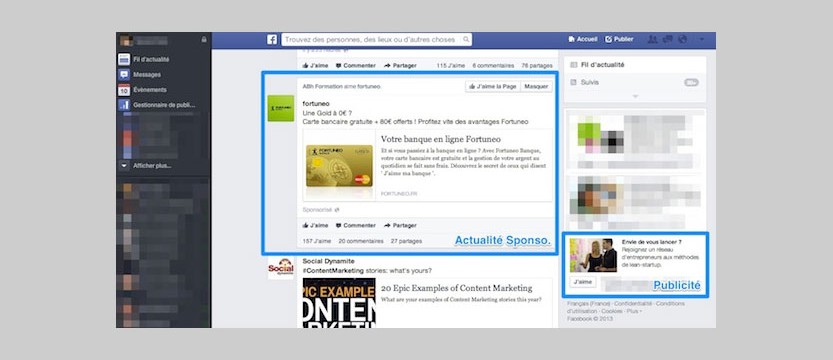Open Messages in the left sidebar

pos(147,75)
